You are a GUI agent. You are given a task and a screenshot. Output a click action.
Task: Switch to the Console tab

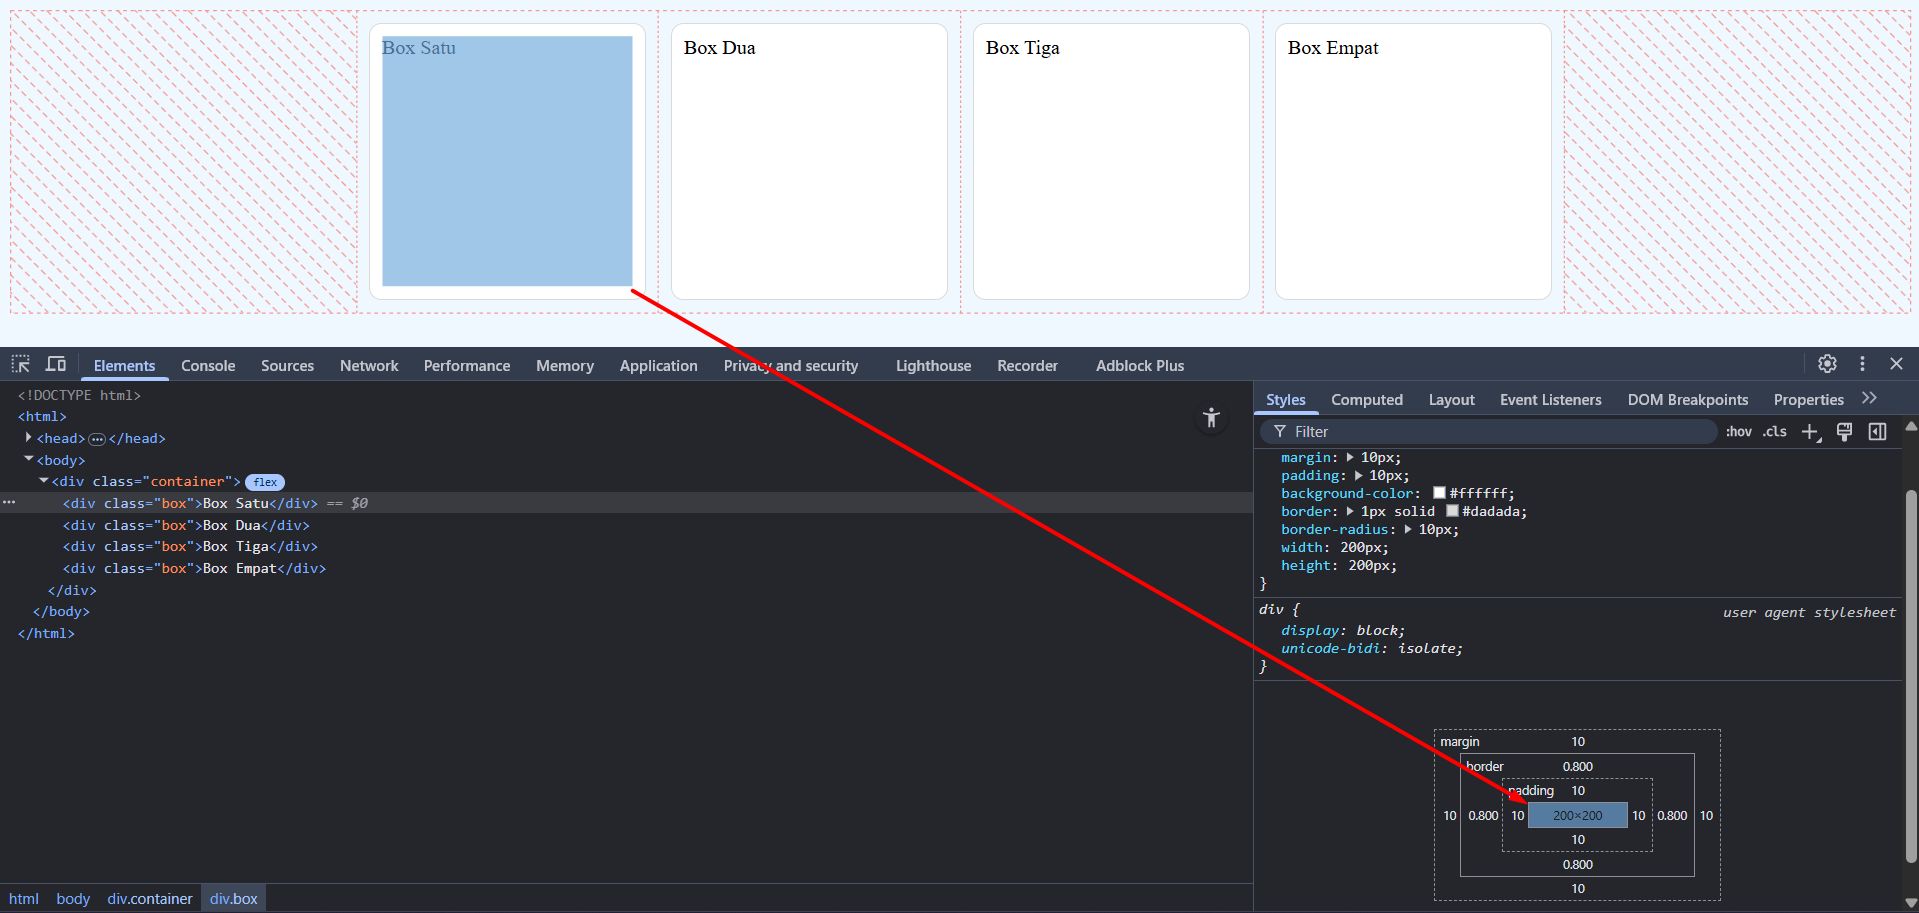208,366
